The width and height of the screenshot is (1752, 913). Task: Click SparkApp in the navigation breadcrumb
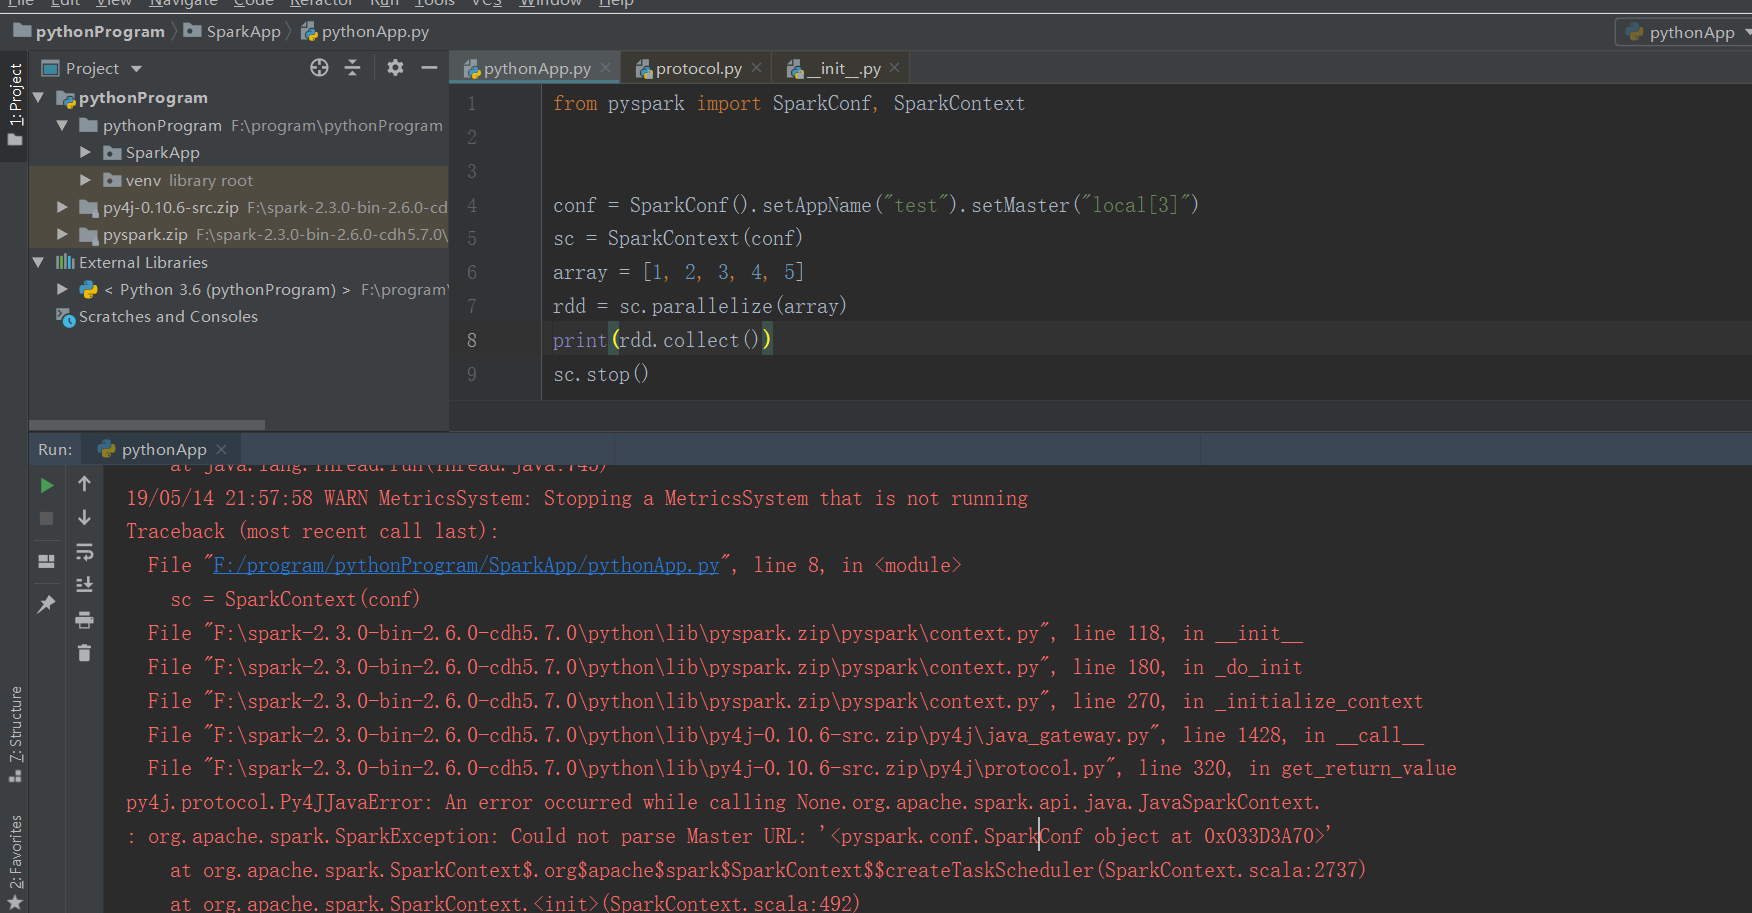[x=233, y=32]
